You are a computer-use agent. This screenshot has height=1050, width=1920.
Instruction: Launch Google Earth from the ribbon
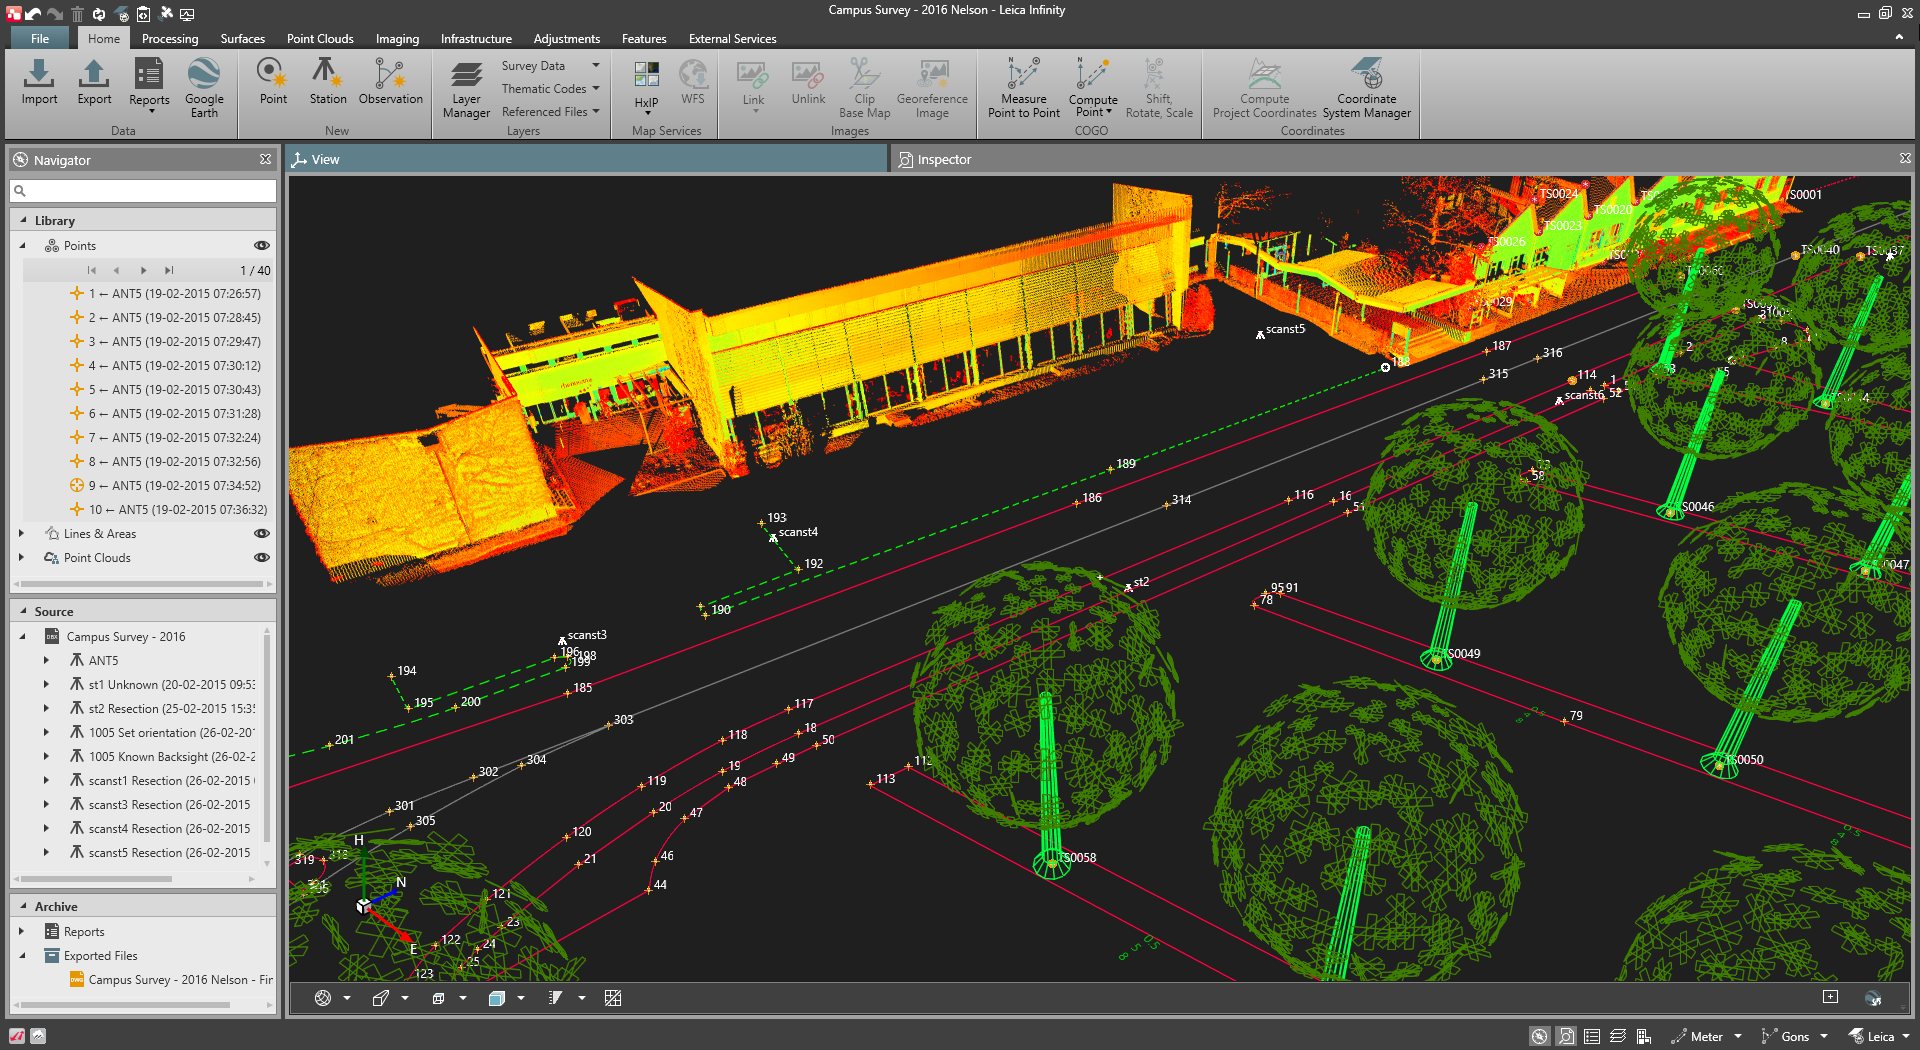point(204,88)
